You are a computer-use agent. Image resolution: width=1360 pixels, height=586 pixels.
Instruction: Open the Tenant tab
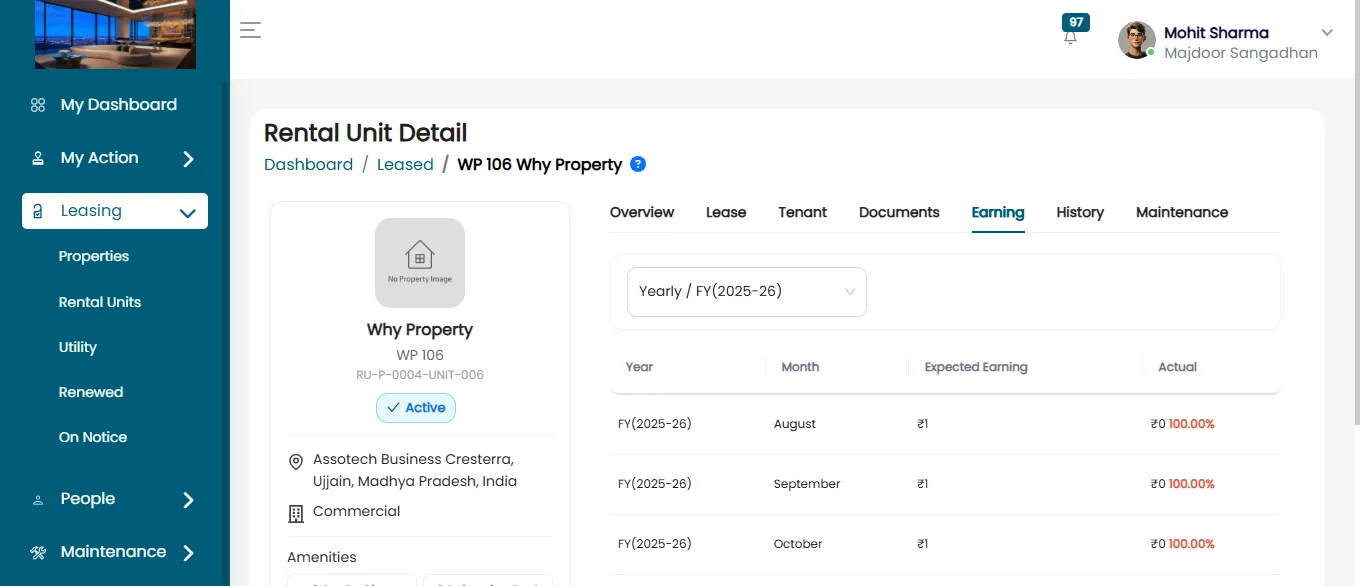(803, 212)
